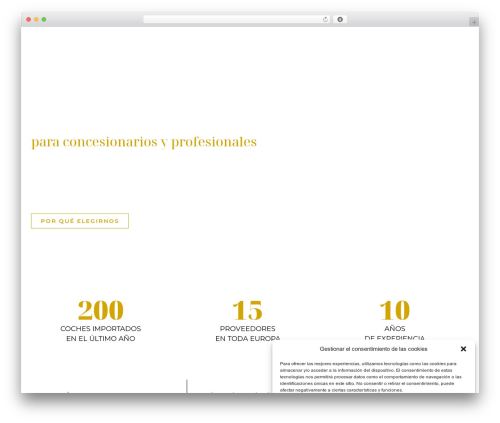Close the cookie consent popup
This screenshot has width=500, height=423.
click(463, 349)
